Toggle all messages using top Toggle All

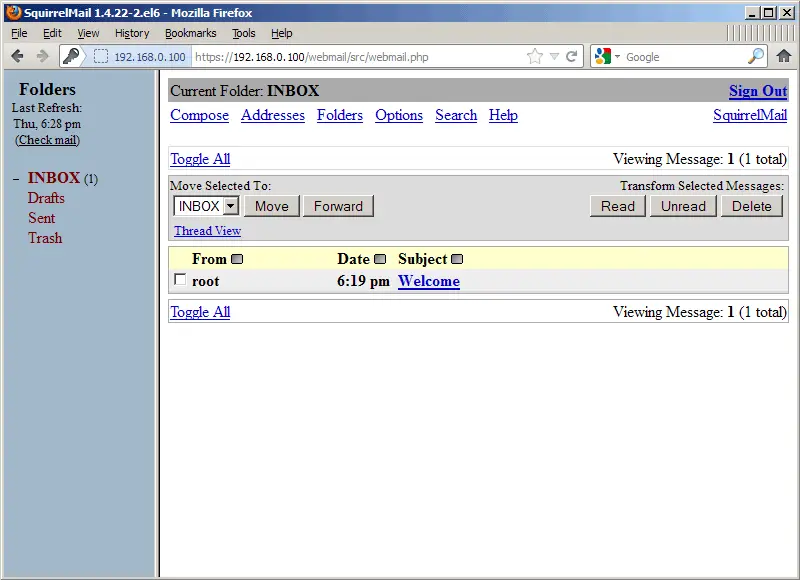(x=200, y=159)
